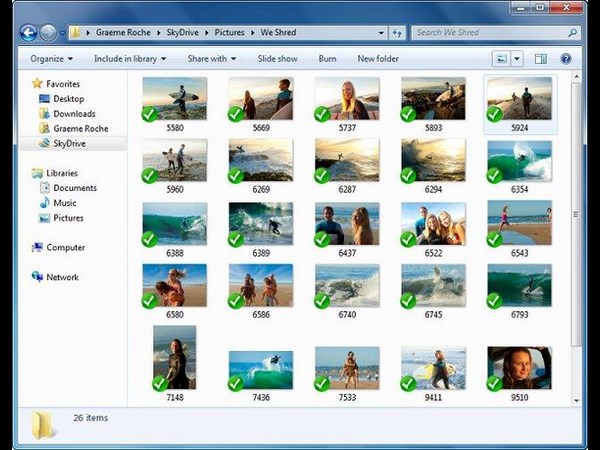The height and width of the screenshot is (450, 600).
Task: Click Slide show in the toolbar
Action: [x=278, y=59]
